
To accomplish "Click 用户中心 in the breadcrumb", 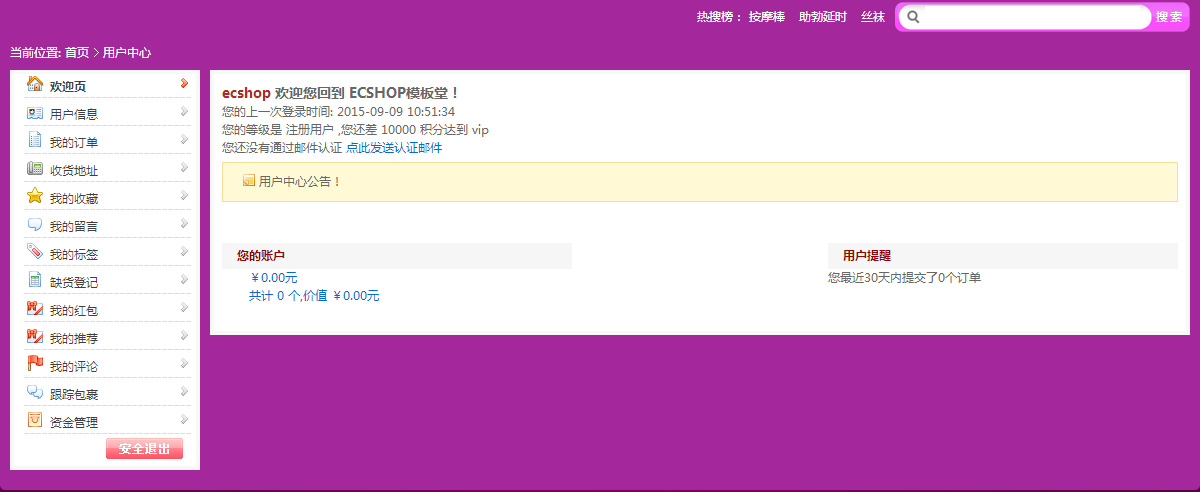I will 127,53.
